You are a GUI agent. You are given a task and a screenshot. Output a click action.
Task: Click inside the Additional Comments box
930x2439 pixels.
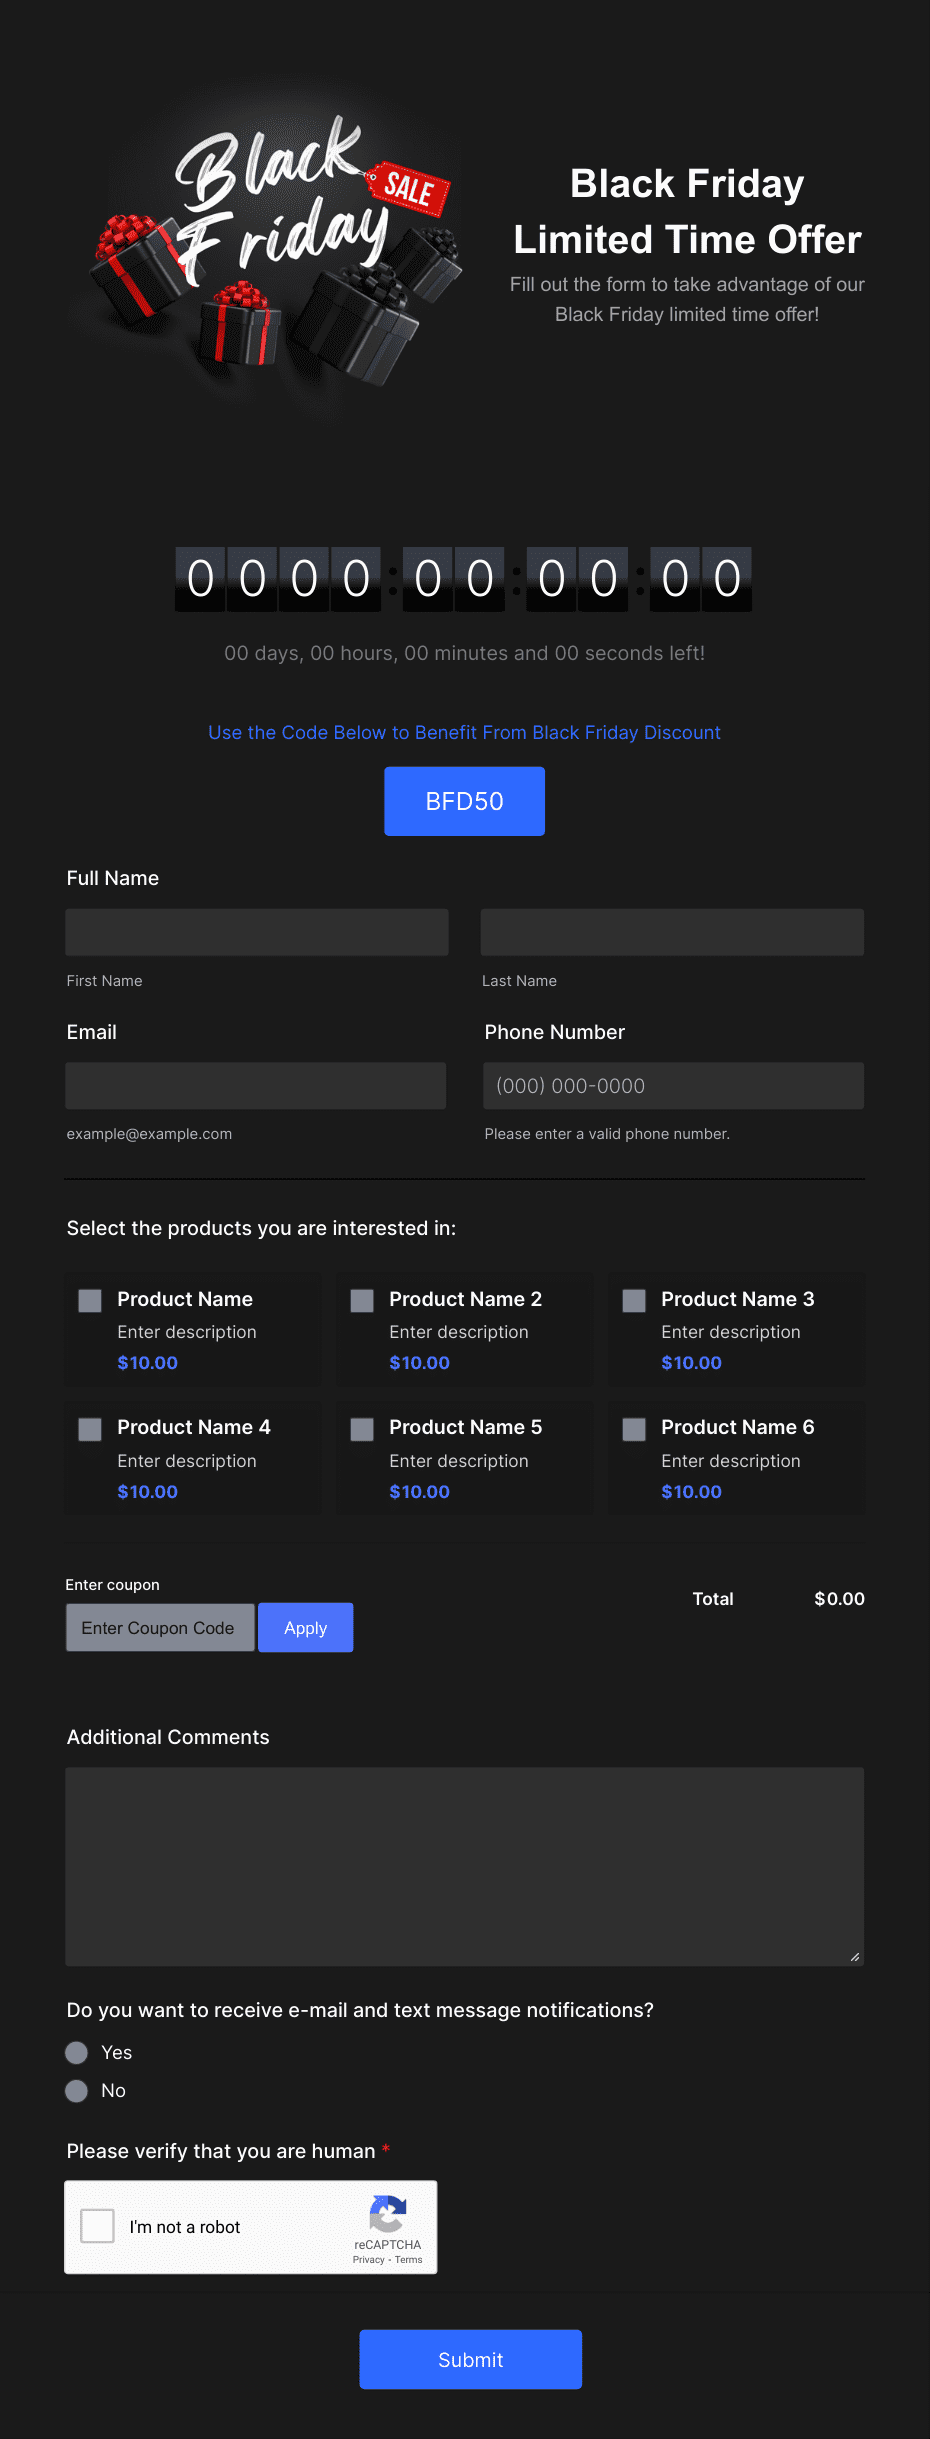click(465, 1867)
